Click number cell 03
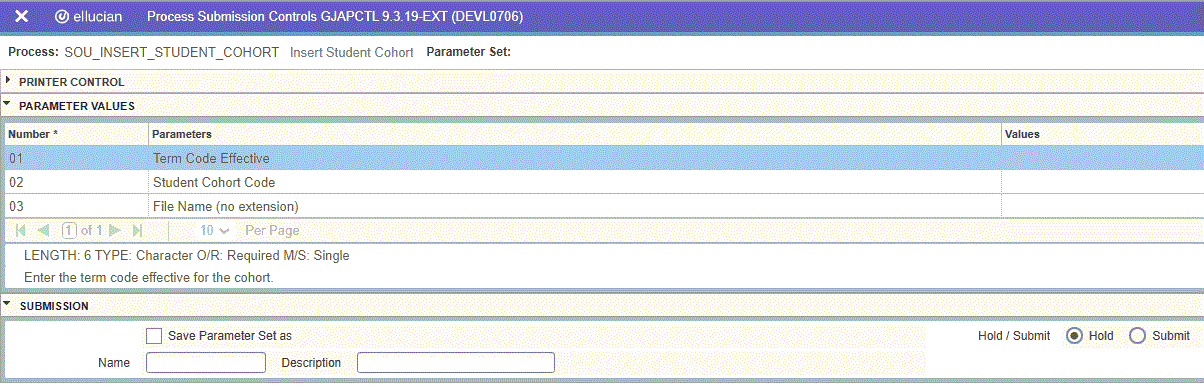 pyautogui.click(x=76, y=206)
